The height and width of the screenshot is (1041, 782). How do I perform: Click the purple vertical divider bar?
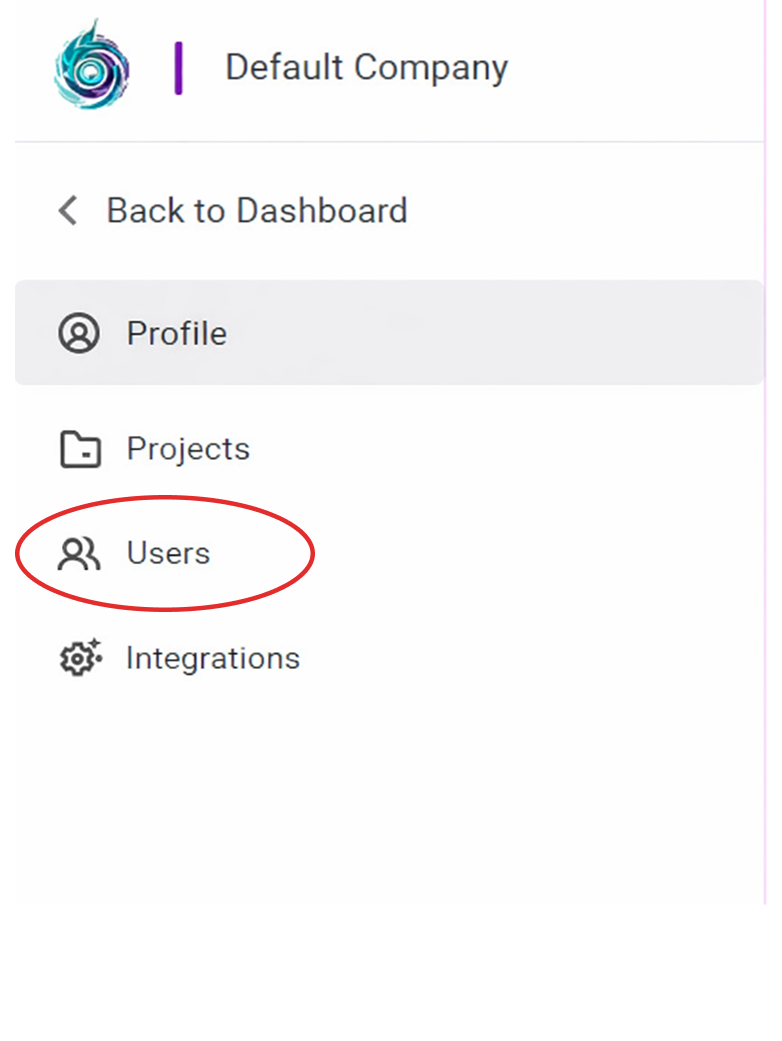pyautogui.click(x=178, y=68)
